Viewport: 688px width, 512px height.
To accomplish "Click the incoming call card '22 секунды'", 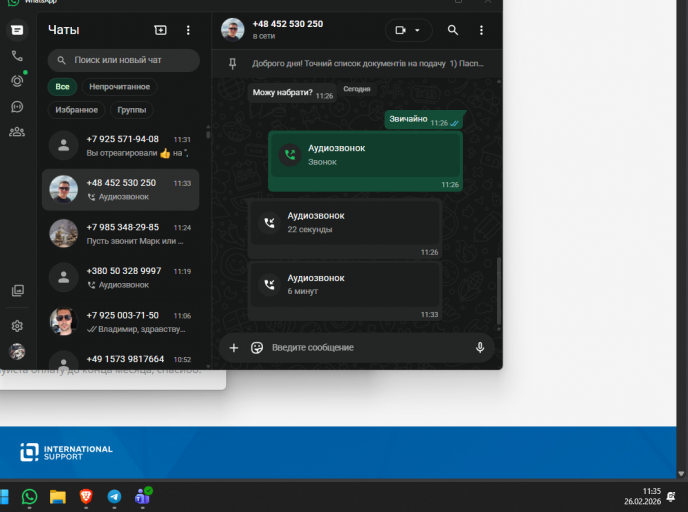I will (344, 228).
